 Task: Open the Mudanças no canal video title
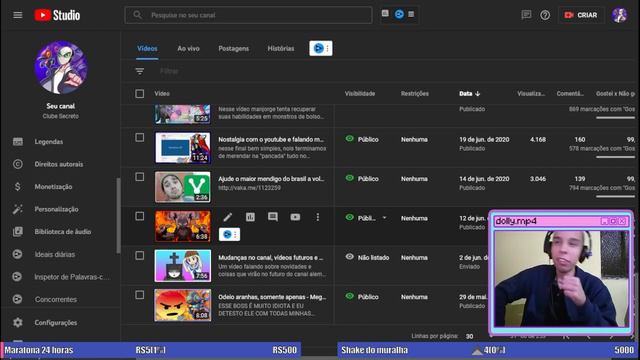coord(271,258)
